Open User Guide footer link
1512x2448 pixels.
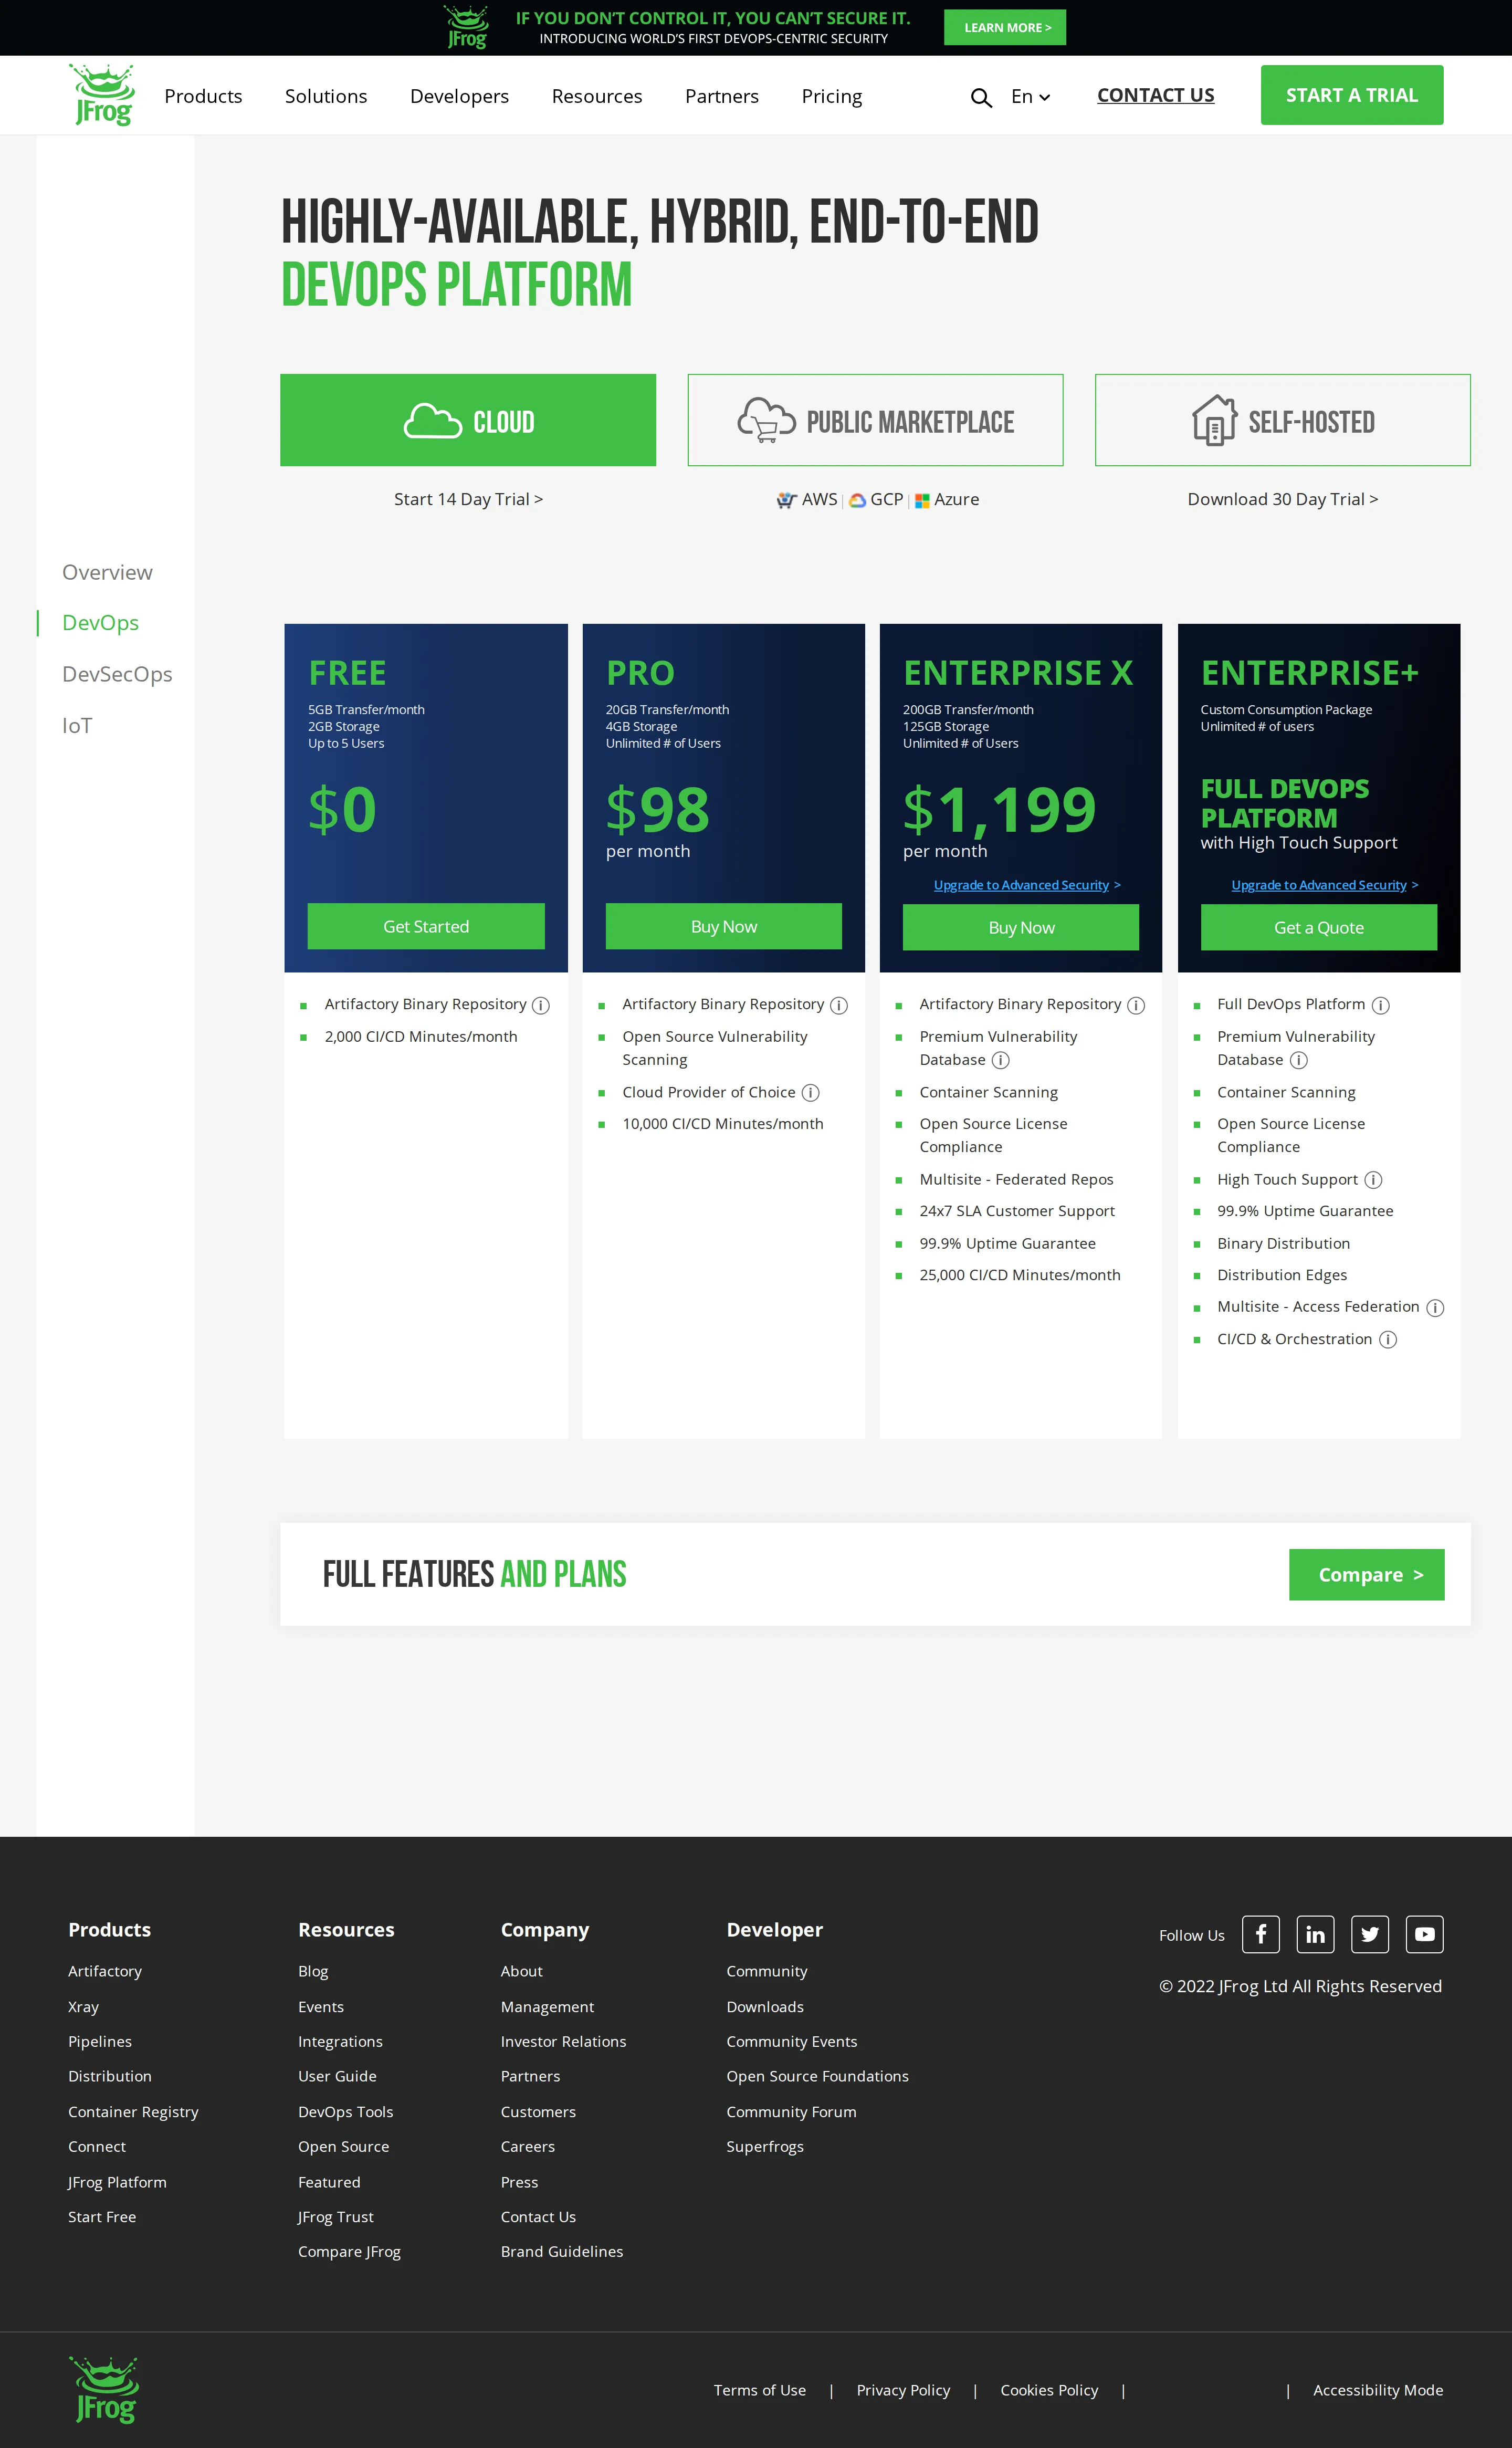(x=337, y=2076)
